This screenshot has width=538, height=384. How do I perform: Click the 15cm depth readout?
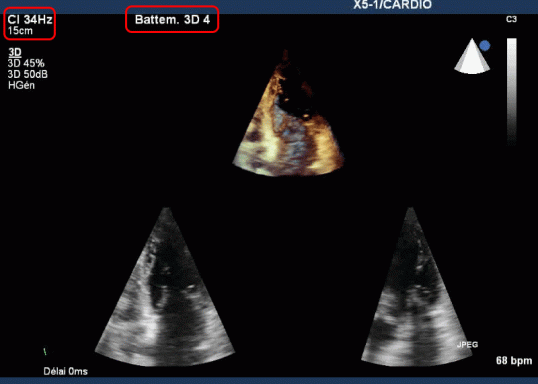point(20,31)
